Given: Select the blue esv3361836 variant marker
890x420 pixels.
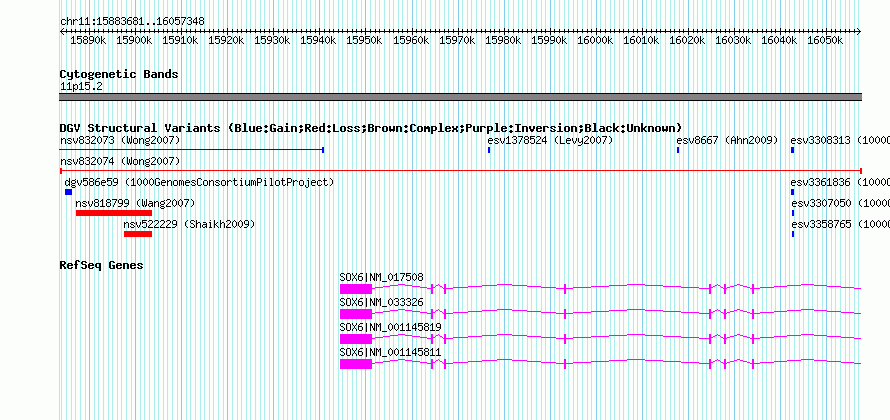Looking at the screenshot, I should 792,192.
